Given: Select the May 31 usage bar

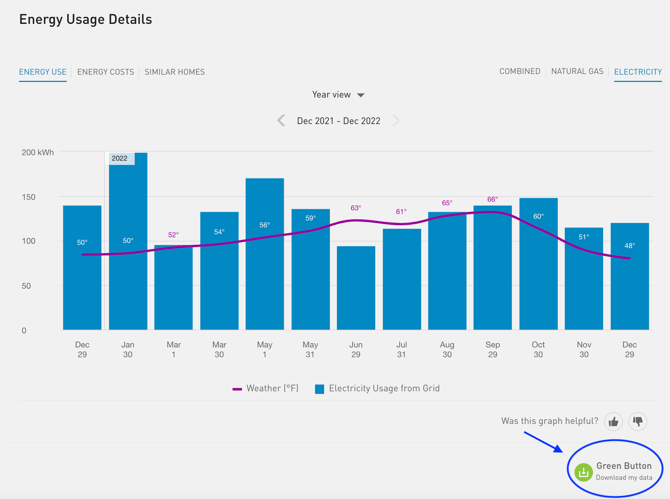Looking at the screenshot, I should click(x=311, y=269).
